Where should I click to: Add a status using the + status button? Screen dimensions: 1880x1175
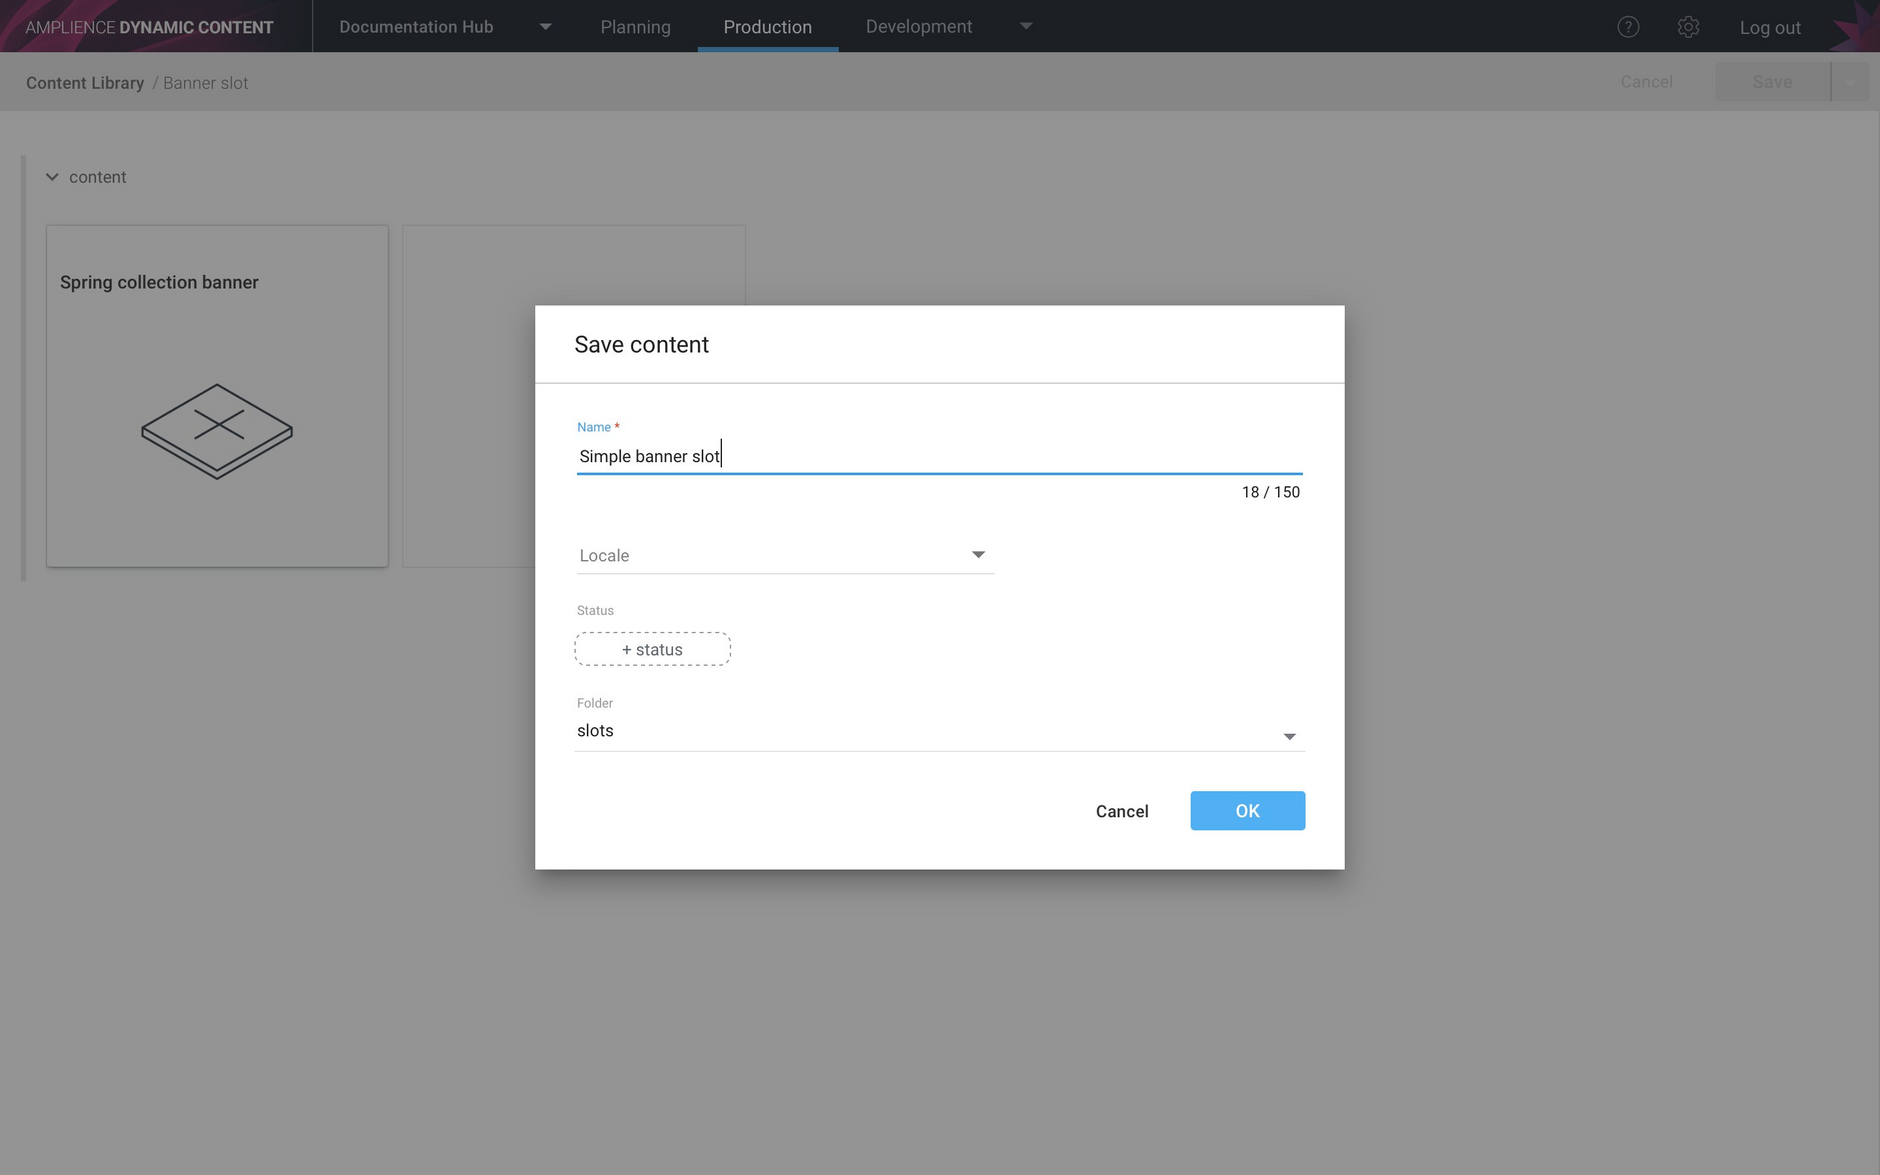coord(651,648)
